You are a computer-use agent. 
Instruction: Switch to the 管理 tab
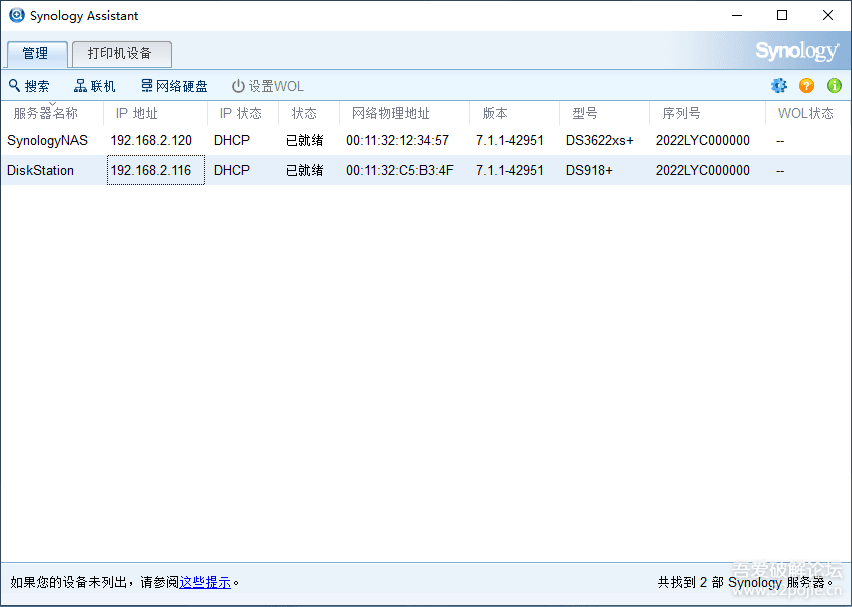[x=36, y=54]
